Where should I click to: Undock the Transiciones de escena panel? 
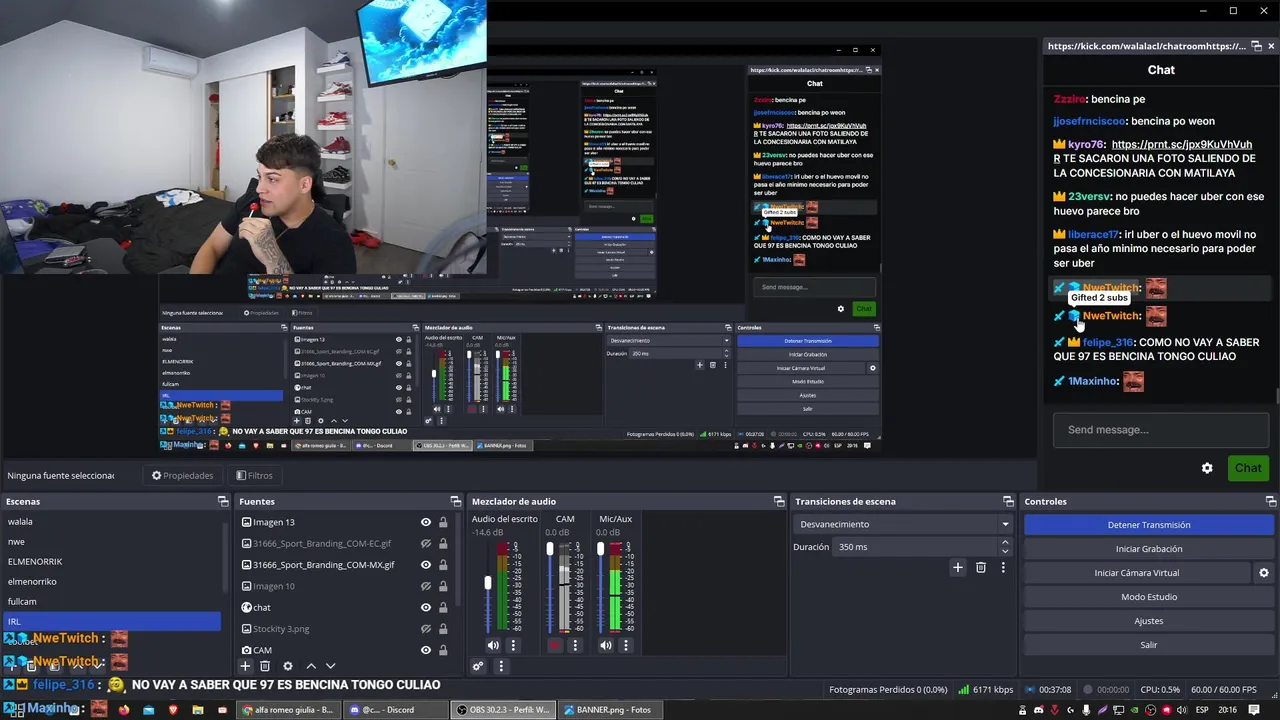pyautogui.click(x=1009, y=501)
